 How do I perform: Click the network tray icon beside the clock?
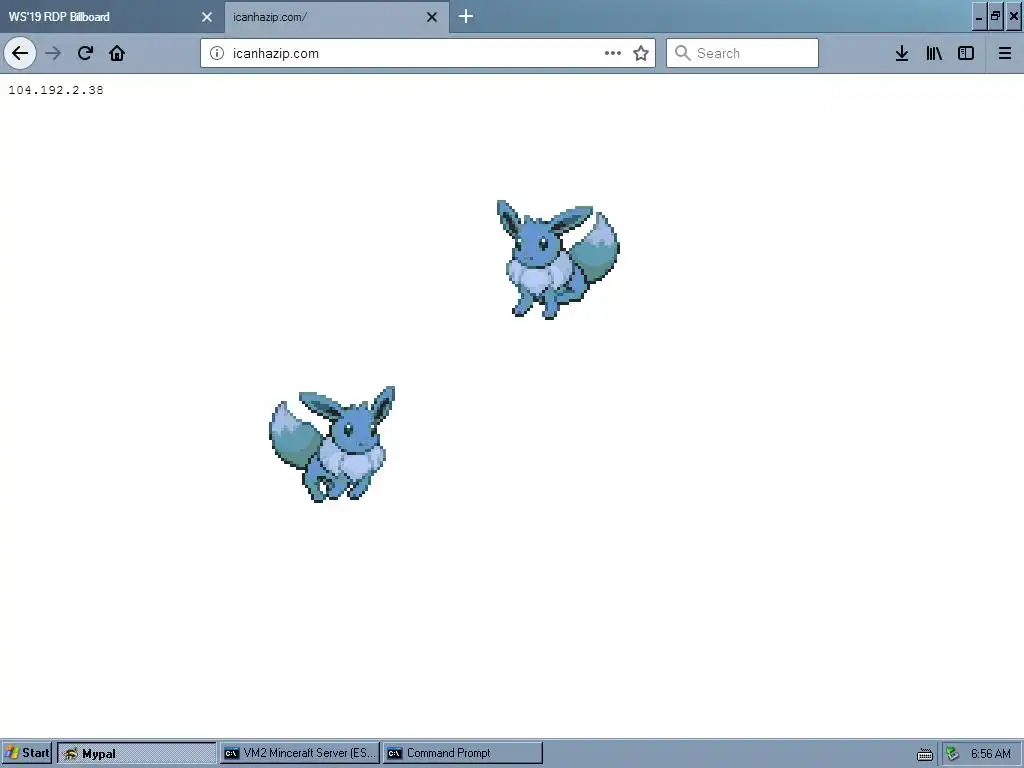pos(953,754)
